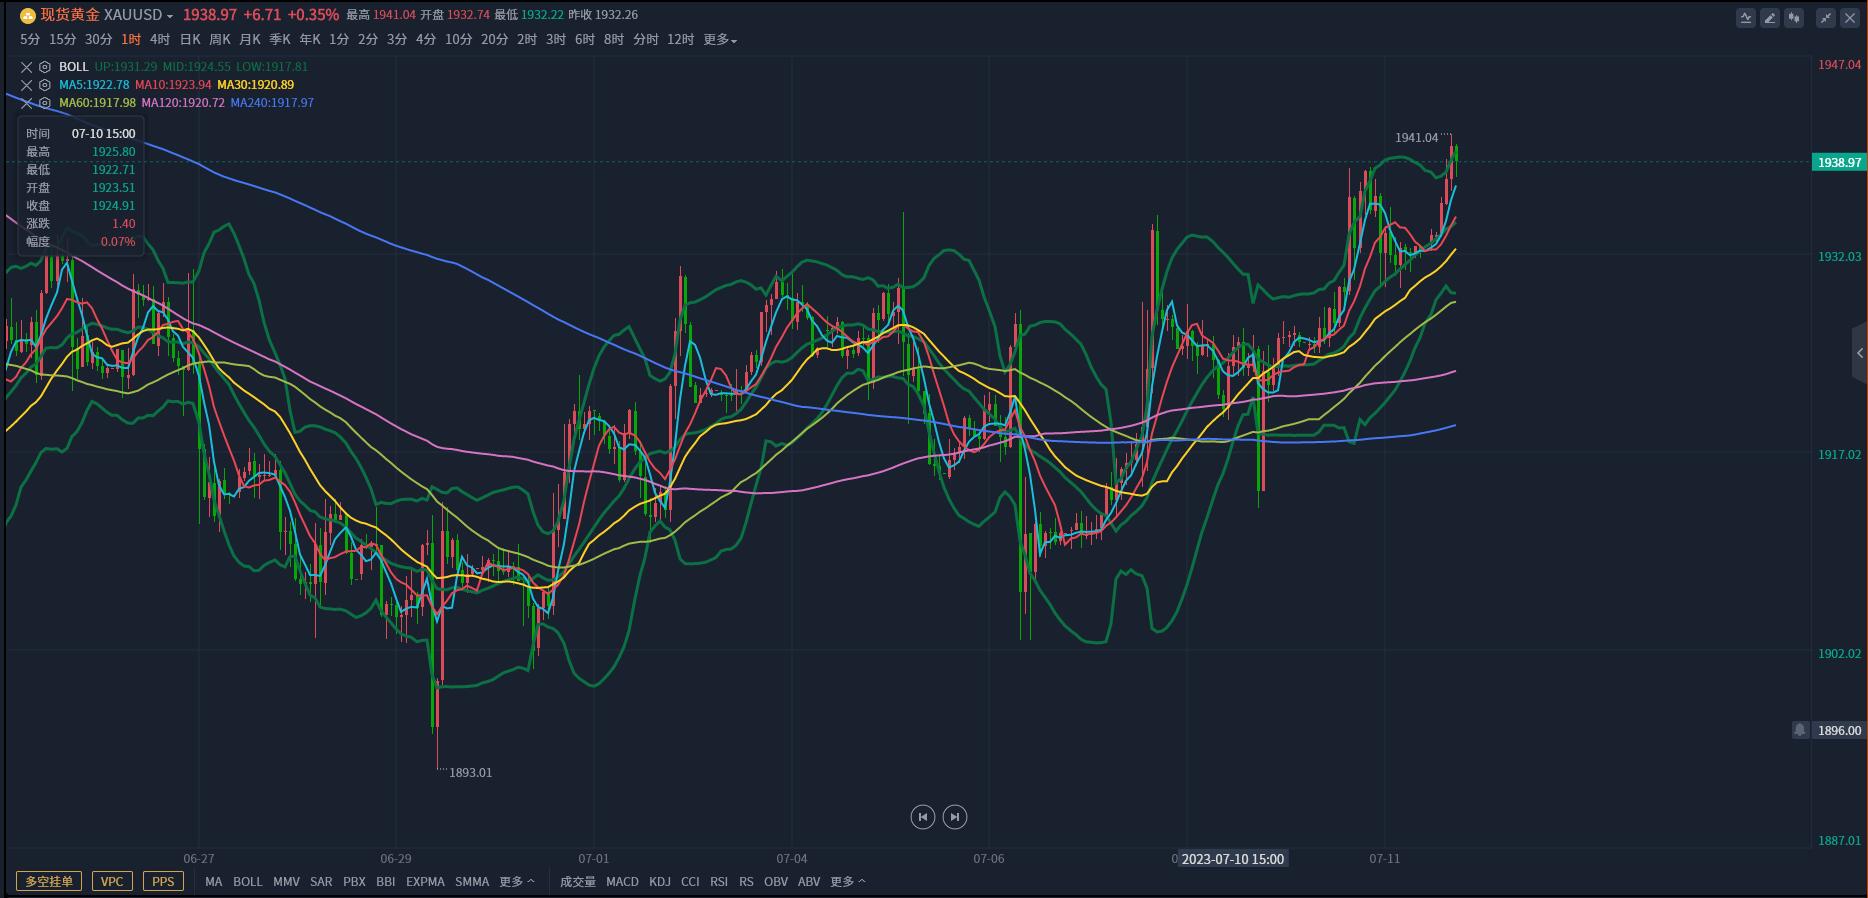The height and width of the screenshot is (898, 1868).
Task: Activate the drawing pencil tool
Action: [1770, 17]
